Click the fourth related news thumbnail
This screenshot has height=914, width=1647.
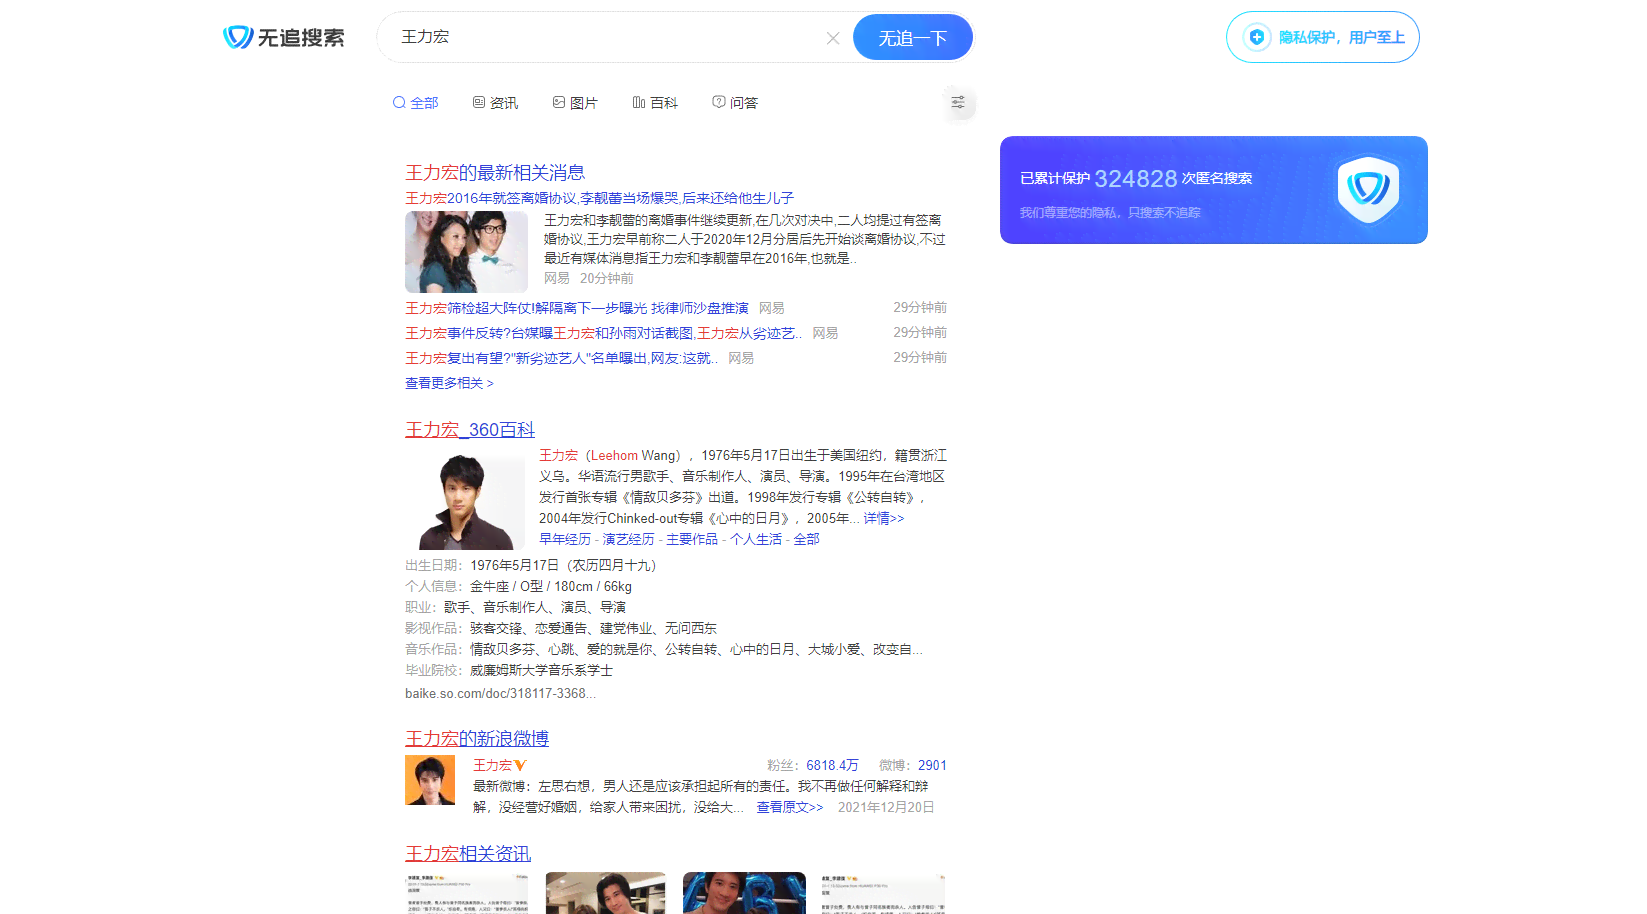[883, 893]
